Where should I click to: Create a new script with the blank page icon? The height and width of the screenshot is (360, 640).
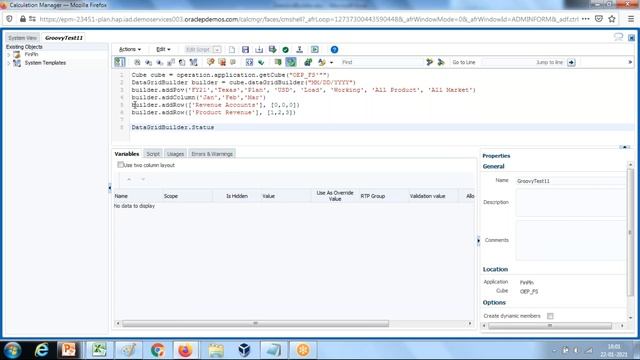[x=232, y=49]
